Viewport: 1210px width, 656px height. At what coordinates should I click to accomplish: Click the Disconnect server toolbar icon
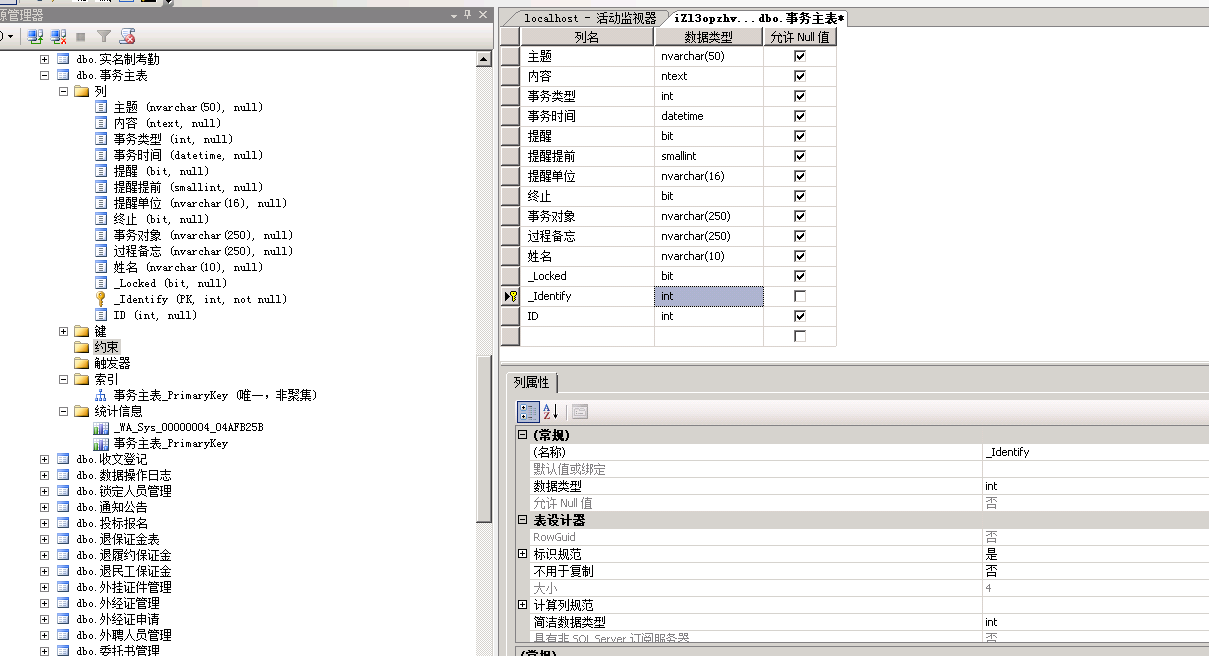tap(59, 36)
